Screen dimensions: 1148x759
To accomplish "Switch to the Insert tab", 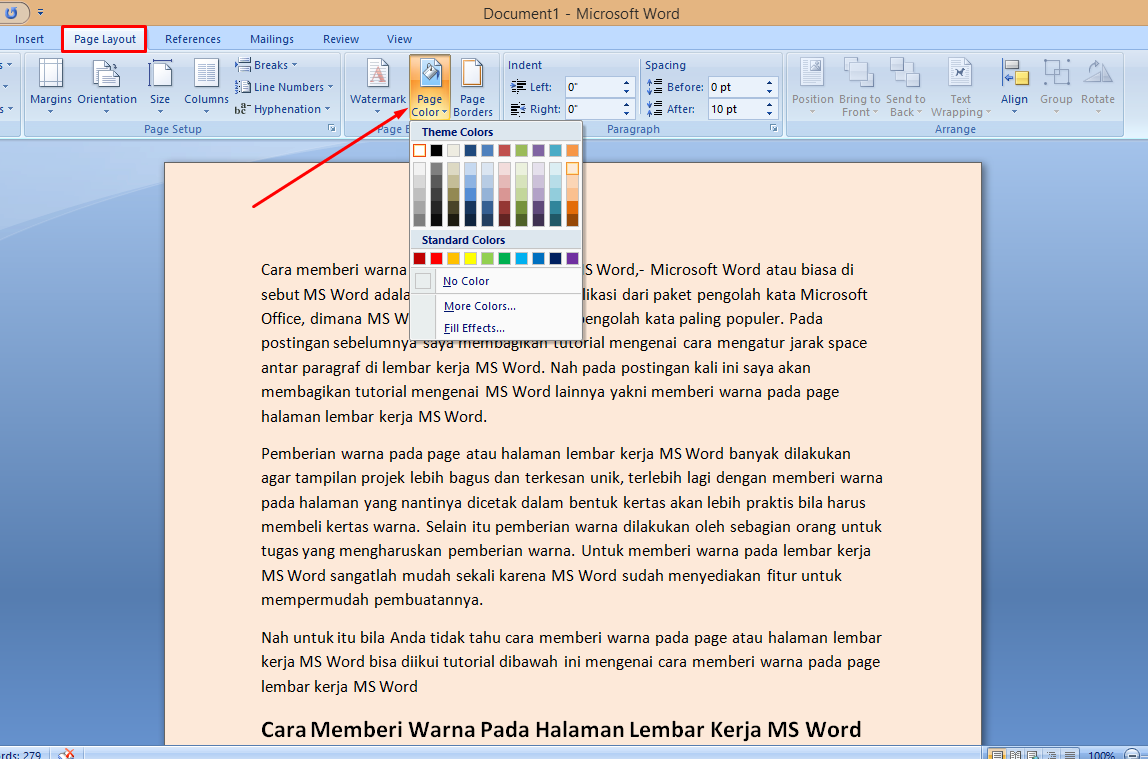I will tap(29, 39).
